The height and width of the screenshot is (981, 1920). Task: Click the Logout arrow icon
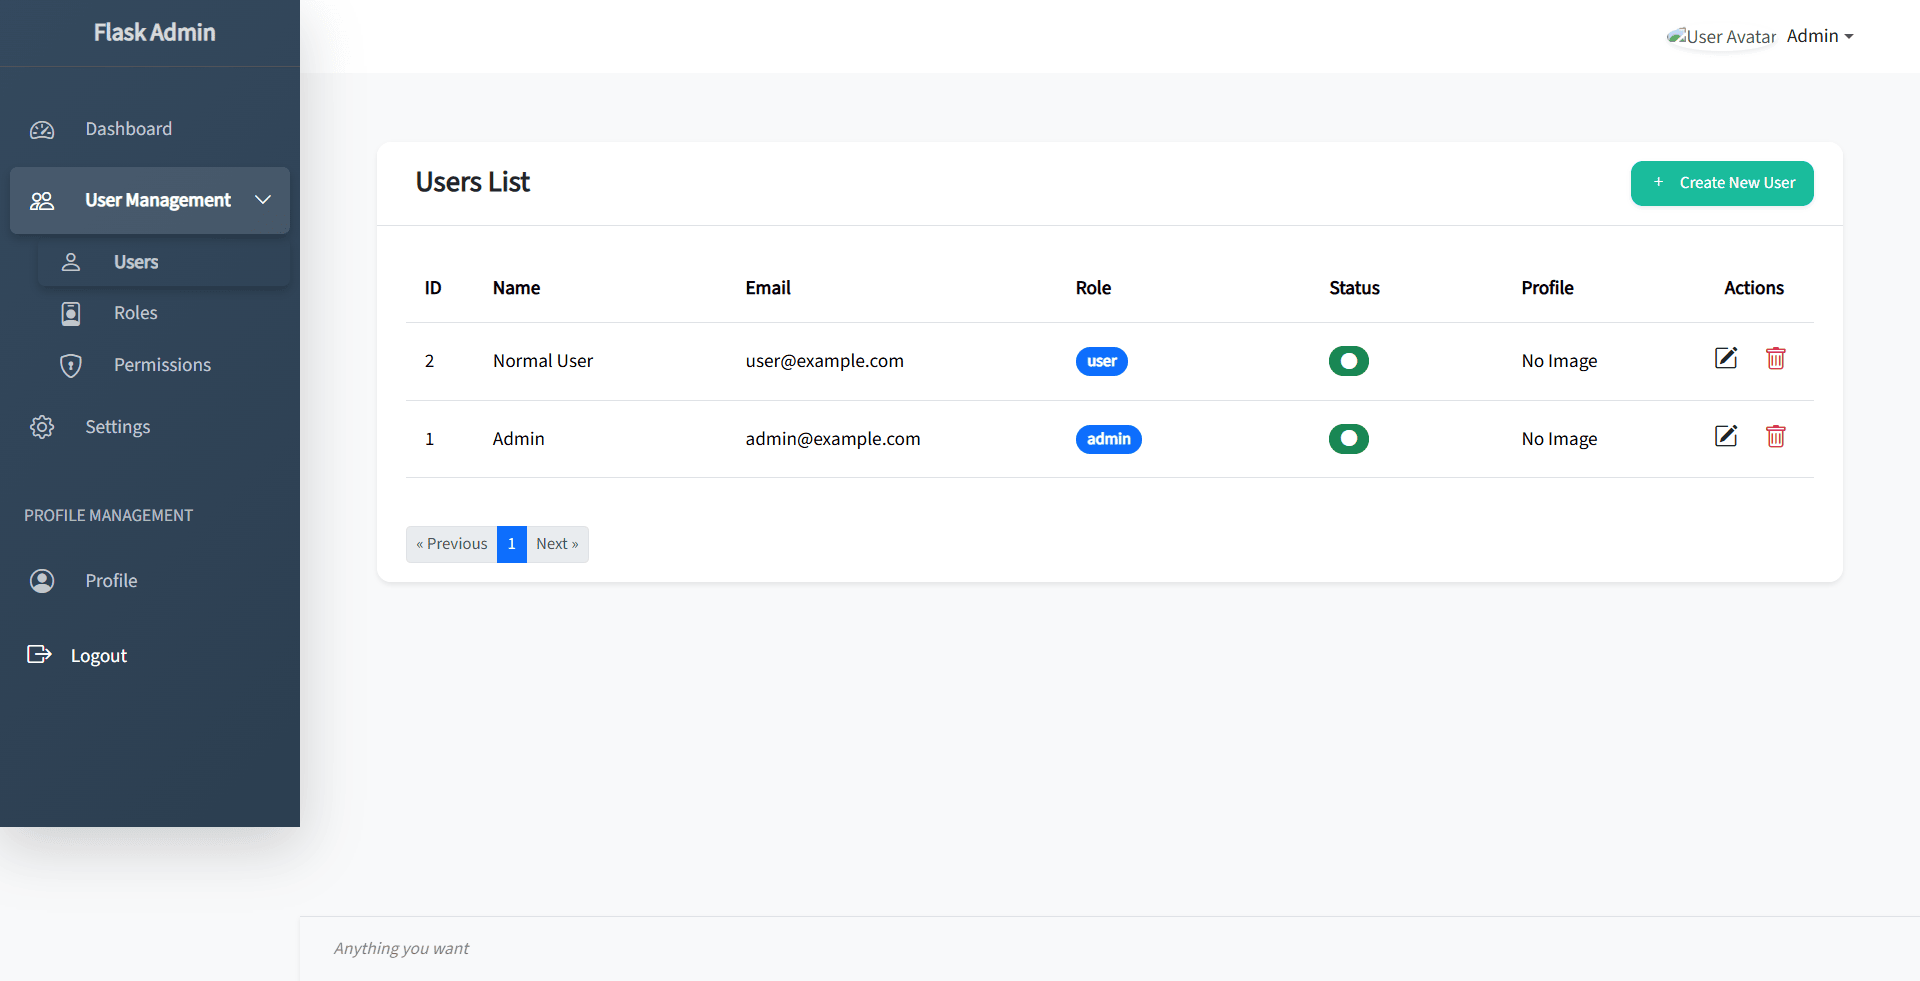pos(39,655)
